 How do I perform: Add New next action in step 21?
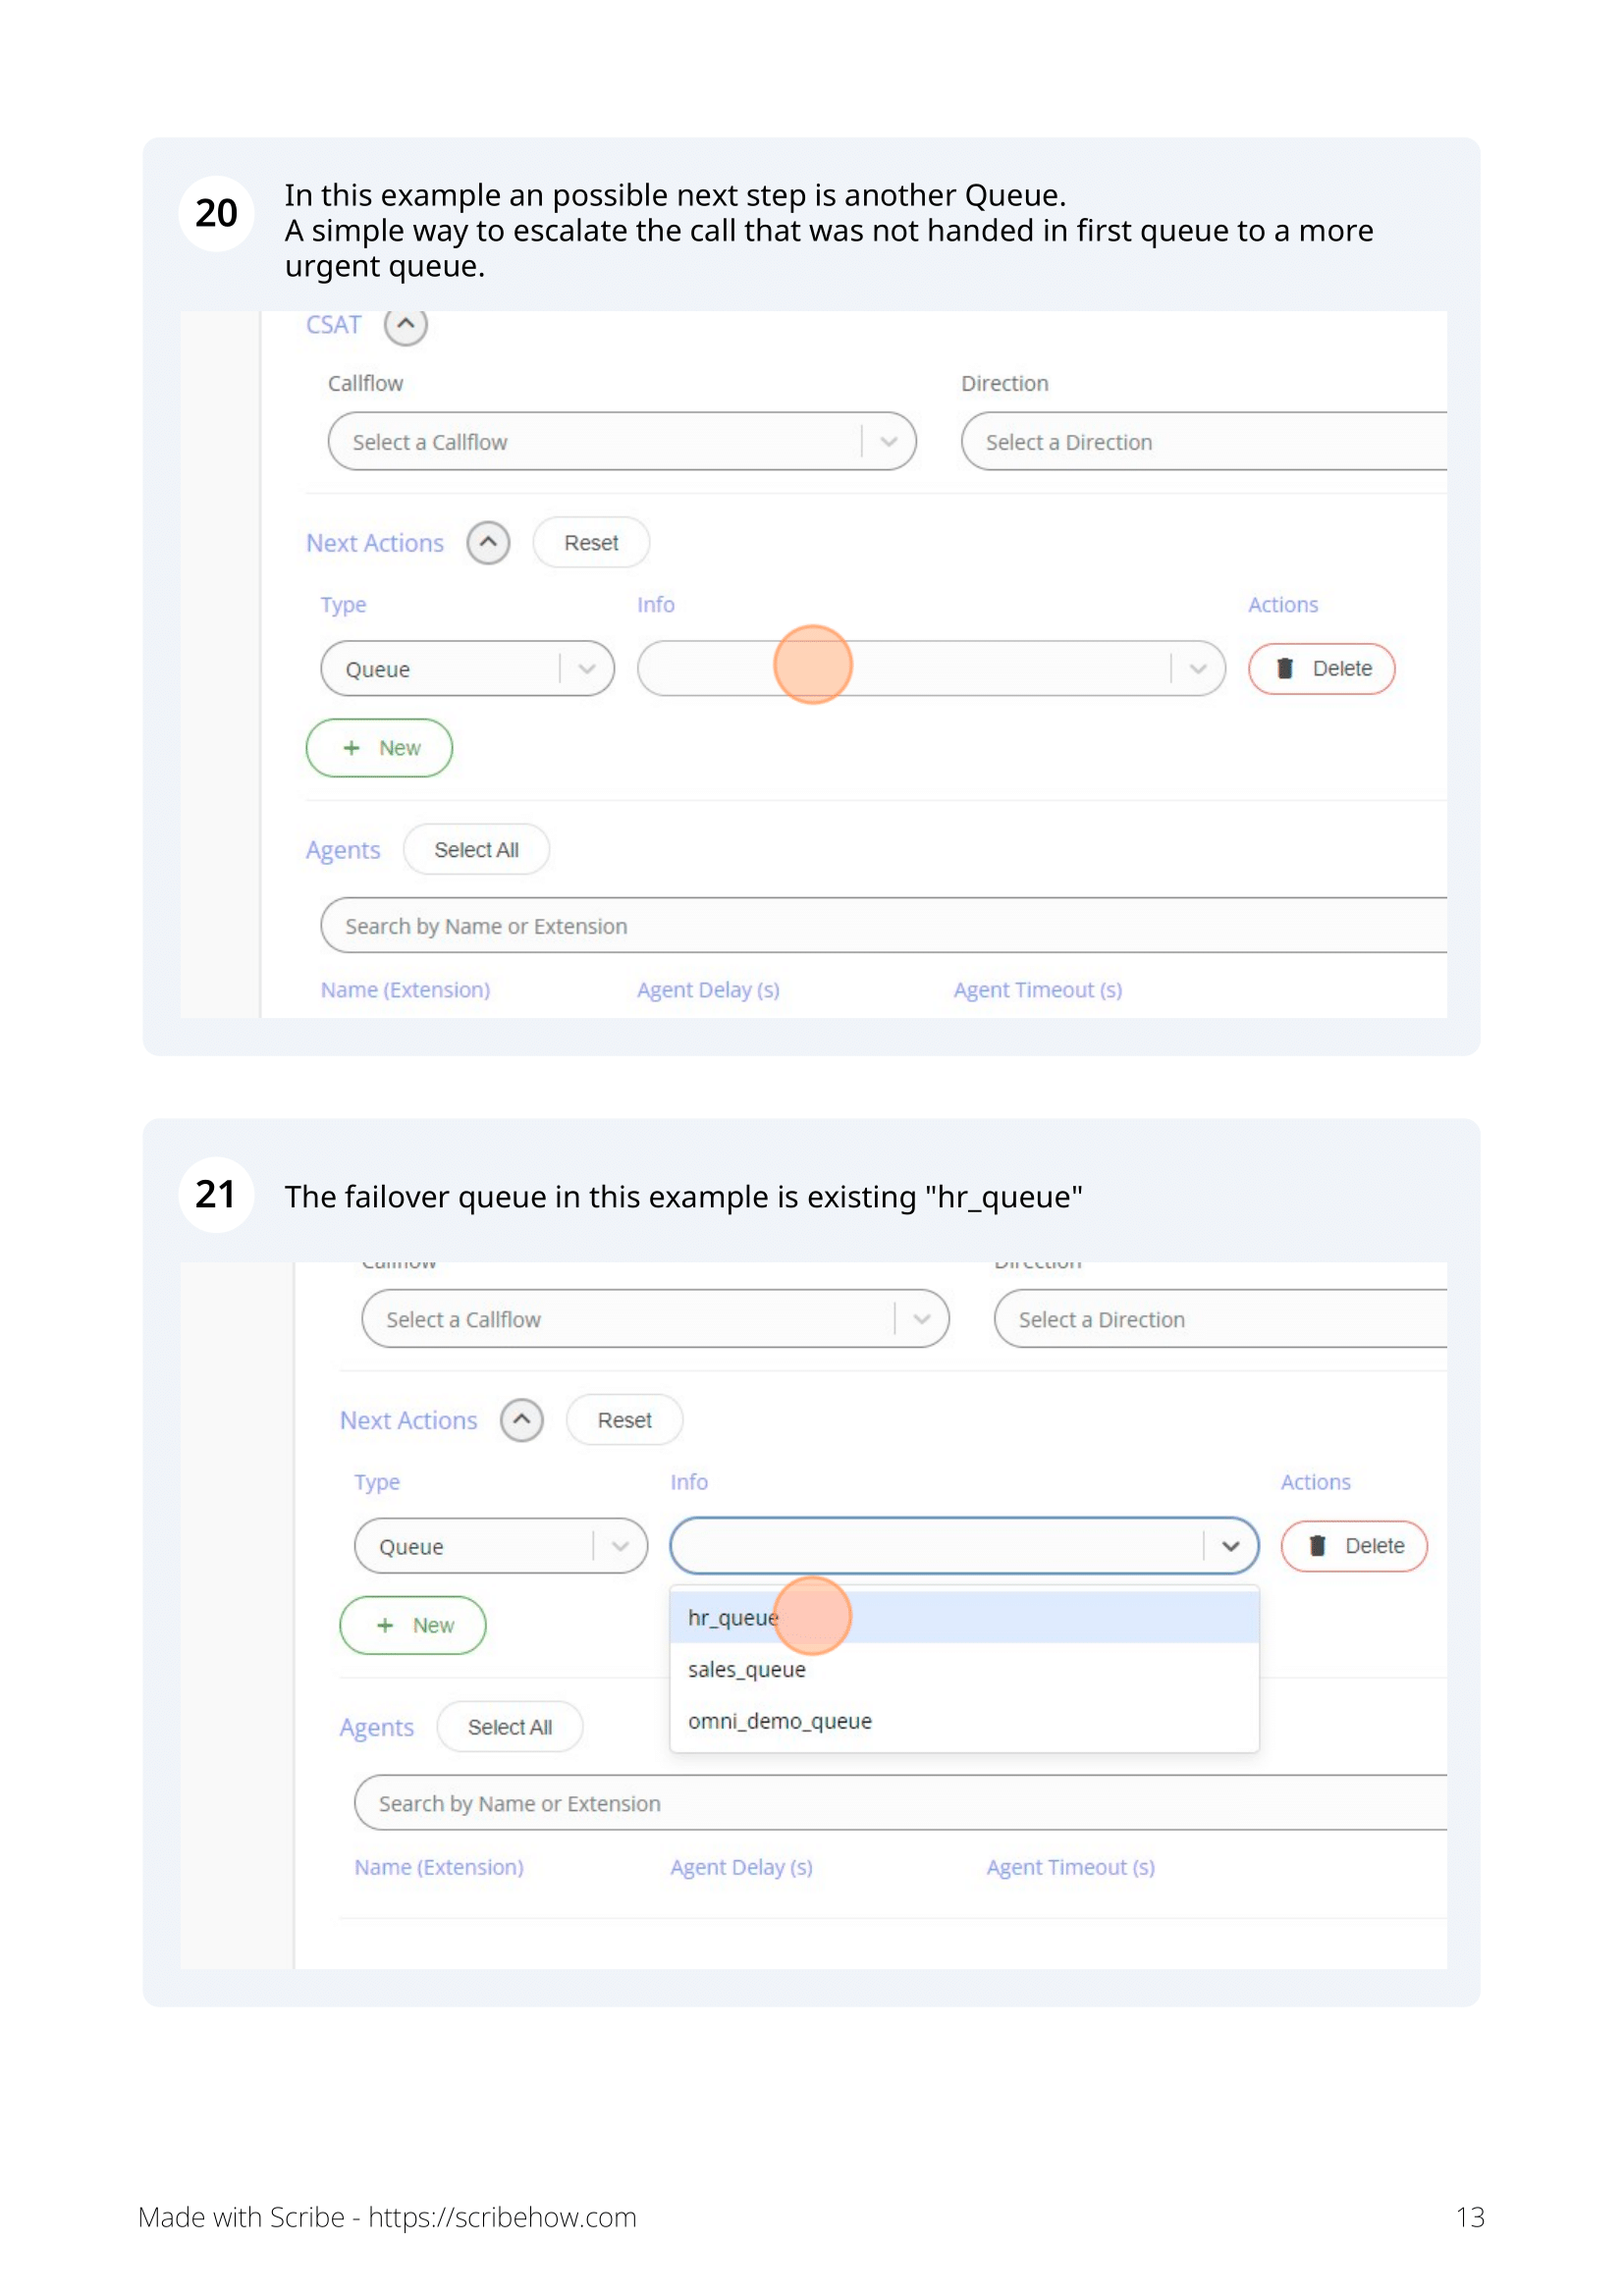click(413, 1625)
